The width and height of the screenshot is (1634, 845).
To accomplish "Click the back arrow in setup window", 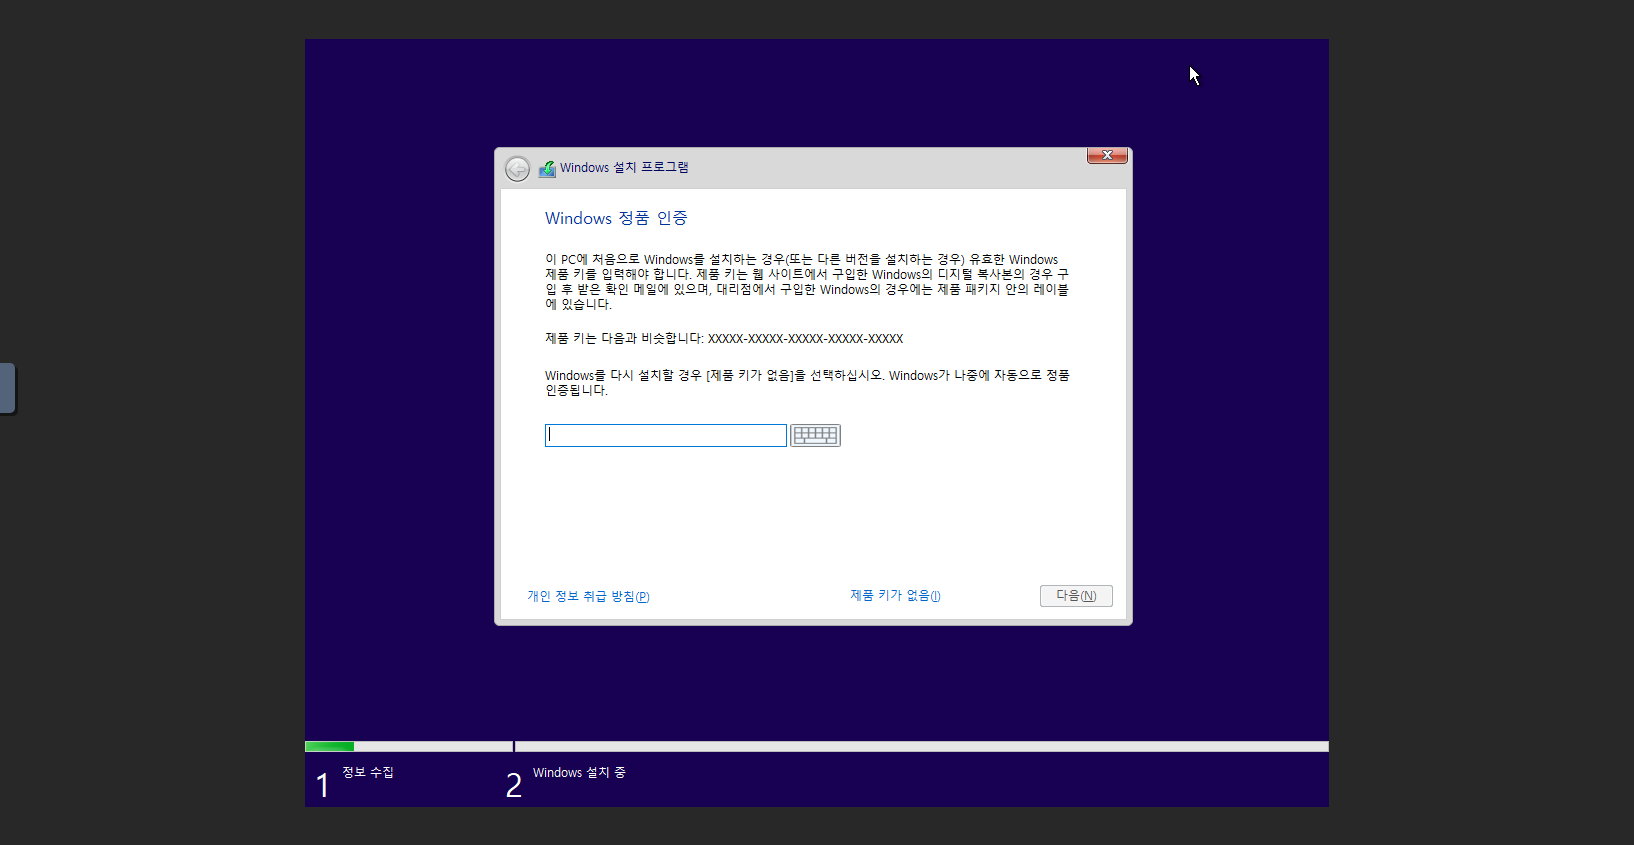I will tap(517, 169).
